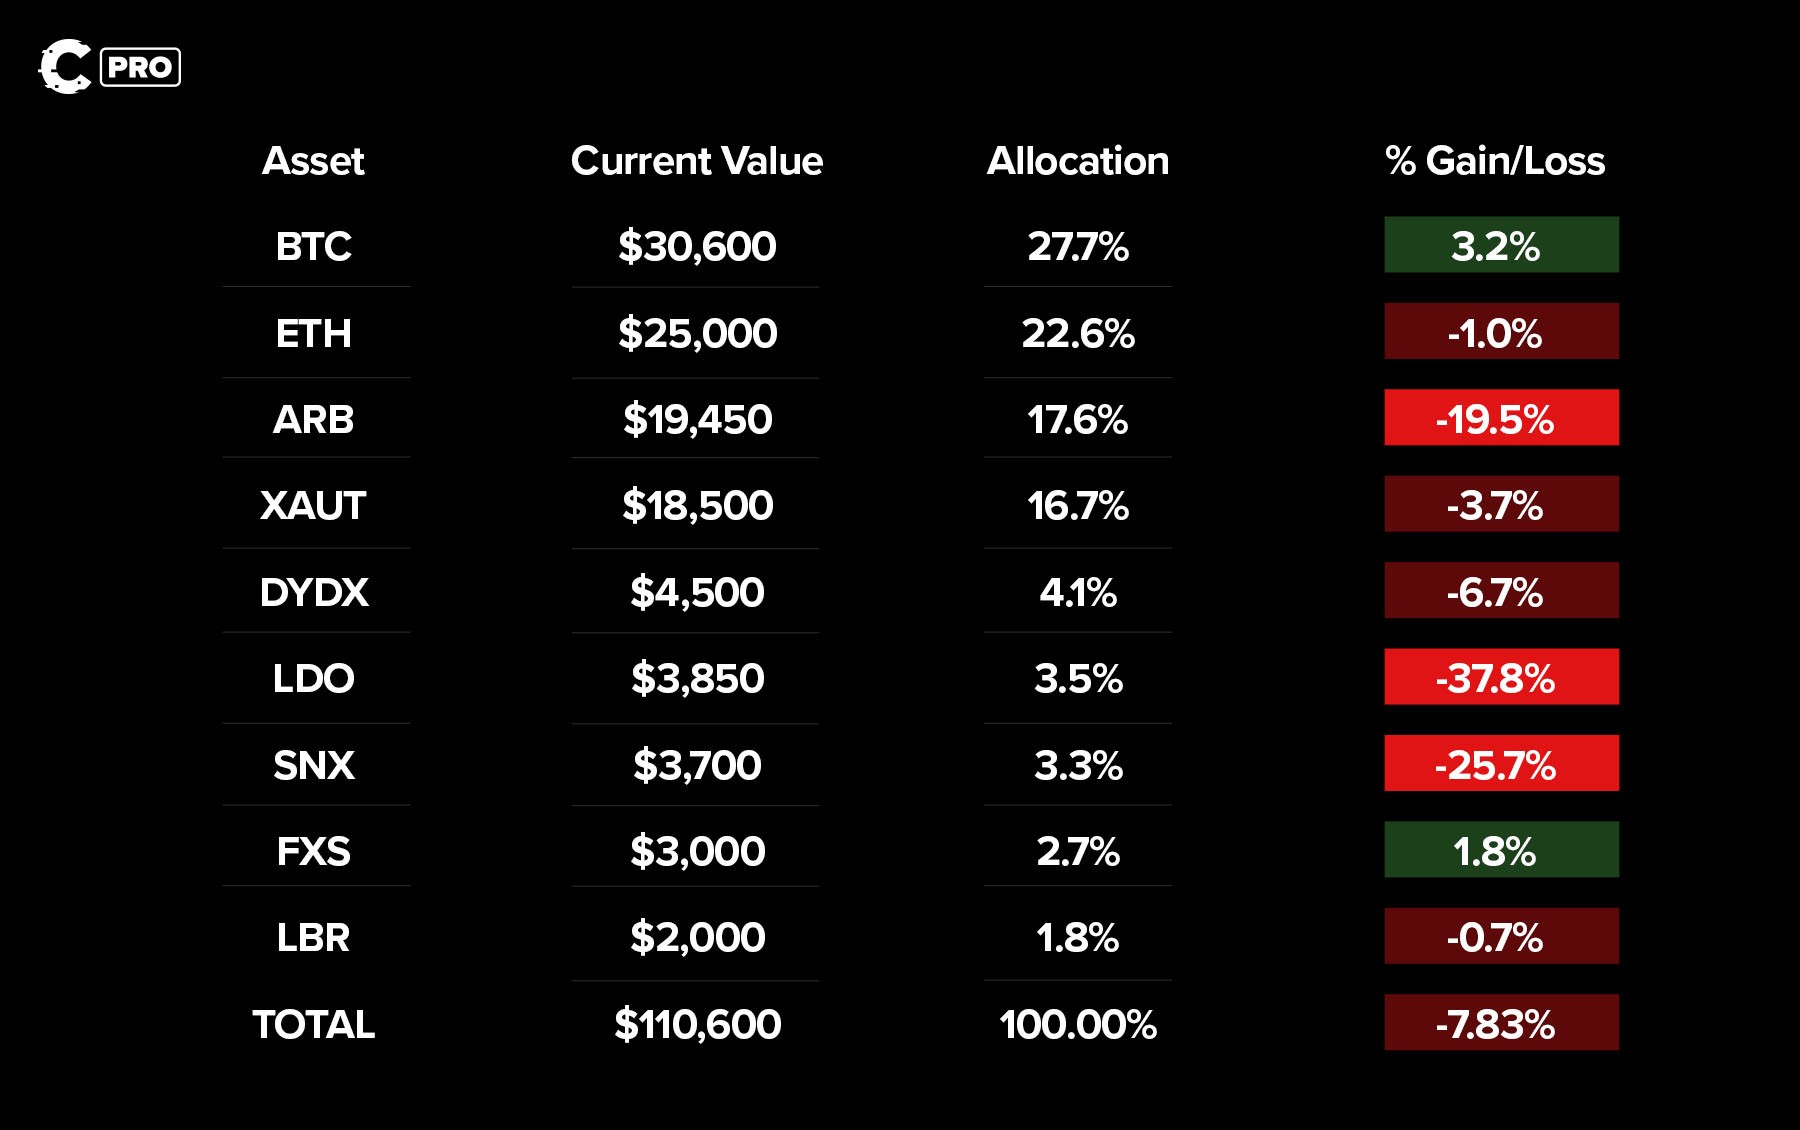Select the Asset column header
This screenshot has height=1130, width=1800.
[x=313, y=161]
